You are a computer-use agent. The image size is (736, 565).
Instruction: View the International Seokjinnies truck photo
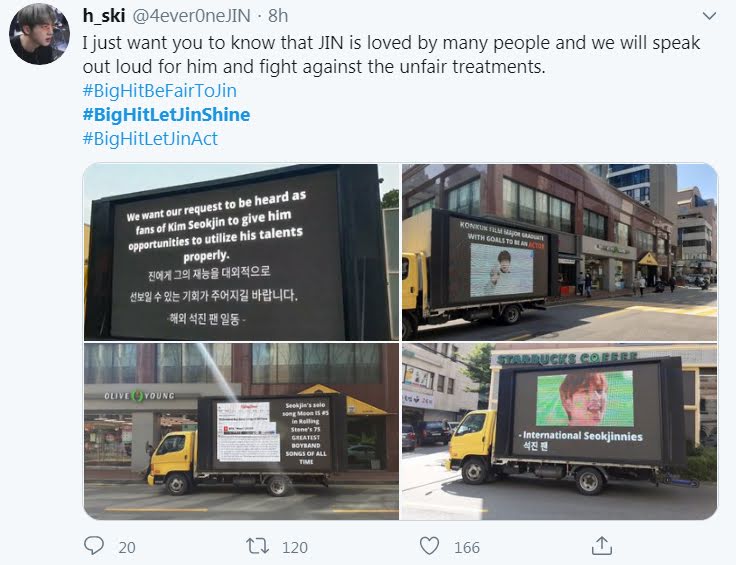pyautogui.click(x=560, y=431)
